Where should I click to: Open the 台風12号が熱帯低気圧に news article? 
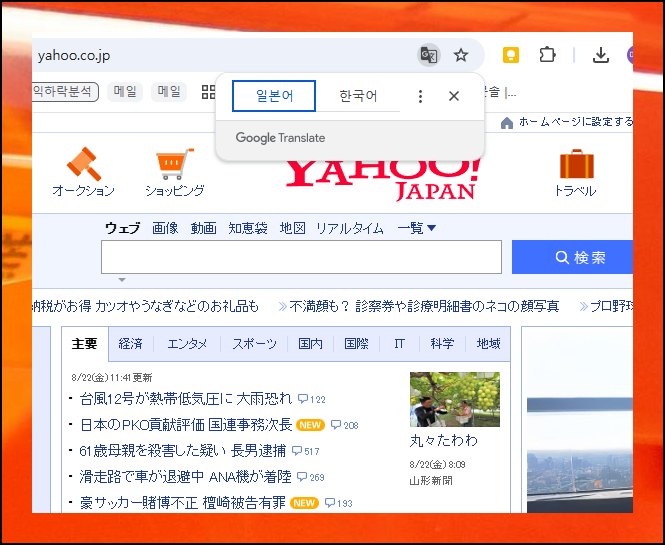186,399
